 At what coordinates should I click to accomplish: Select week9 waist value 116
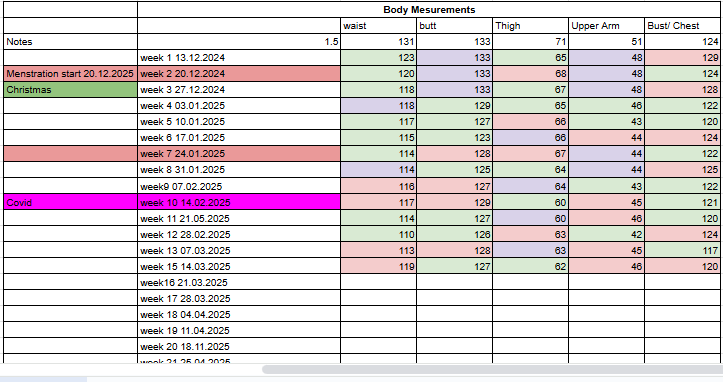tap(379, 186)
